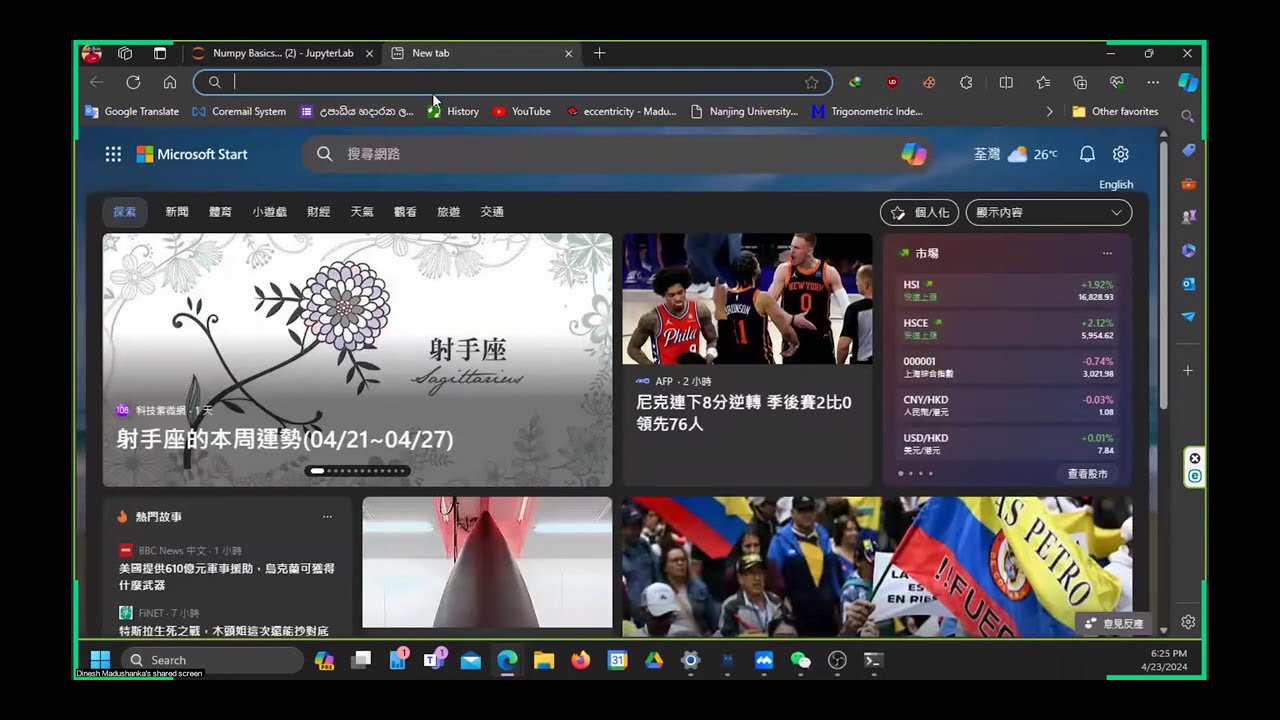
Task: Click the Copilot icon in the search box
Action: click(x=914, y=154)
